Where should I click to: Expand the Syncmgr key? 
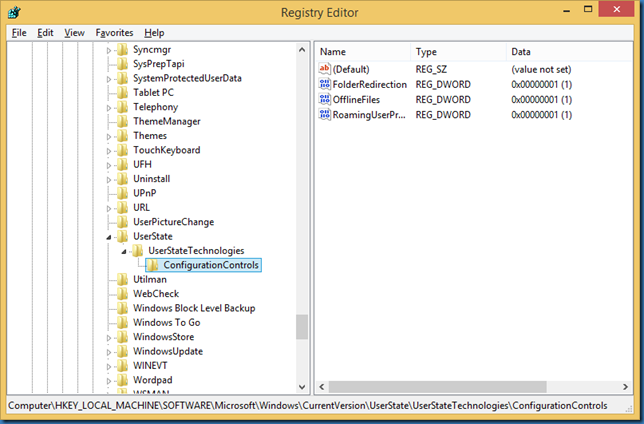(x=109, y=51)
